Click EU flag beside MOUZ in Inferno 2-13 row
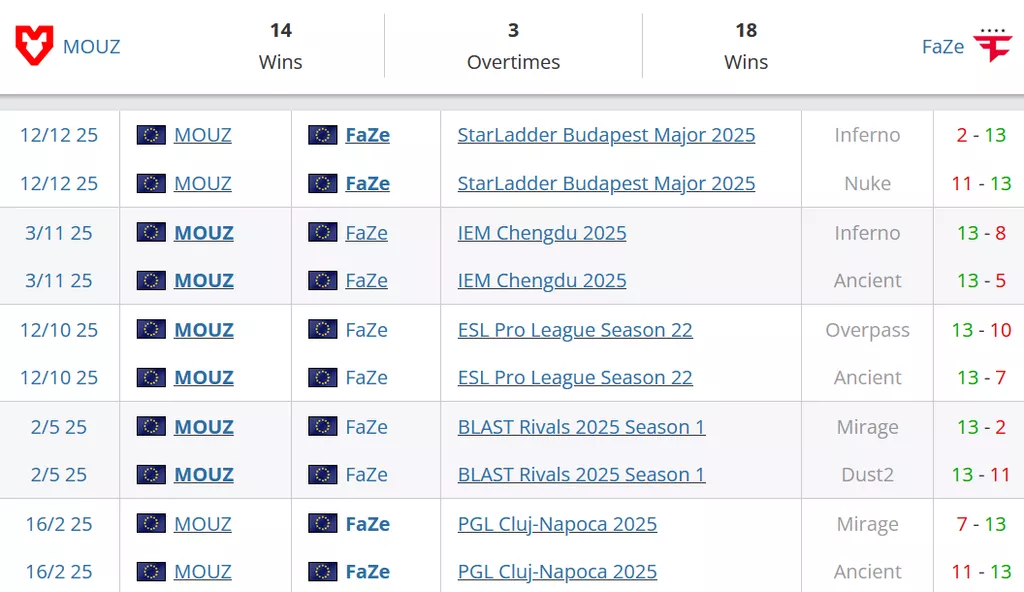The image size is (1024, 592). click(151, 135)
